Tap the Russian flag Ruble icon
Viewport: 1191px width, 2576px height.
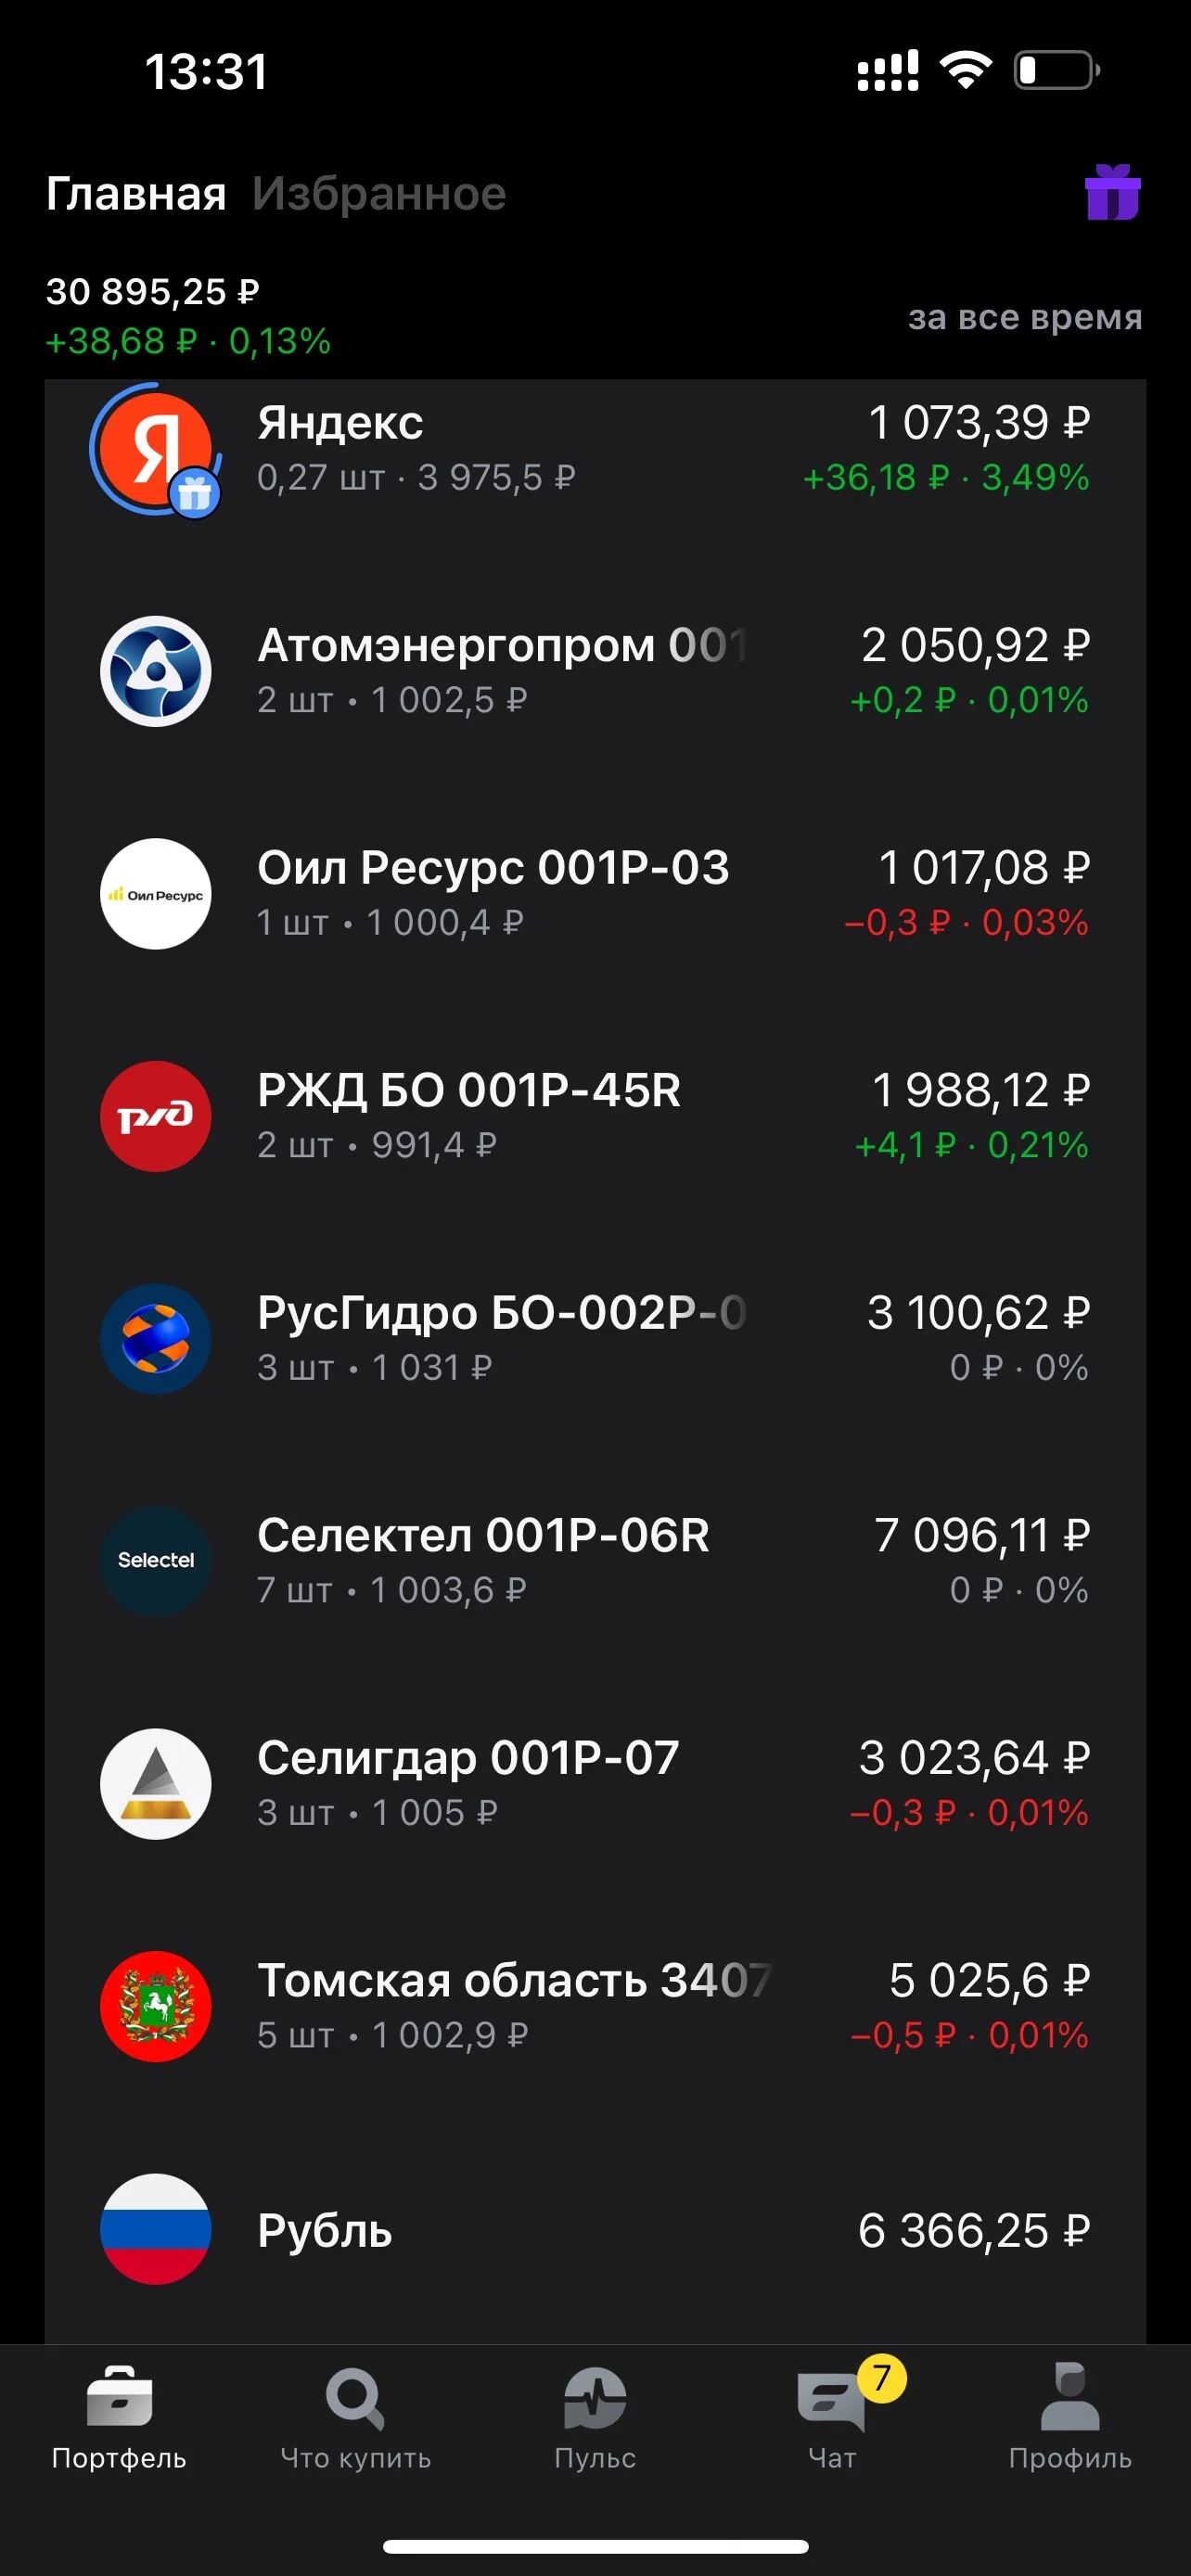[x=156, y=2229]
